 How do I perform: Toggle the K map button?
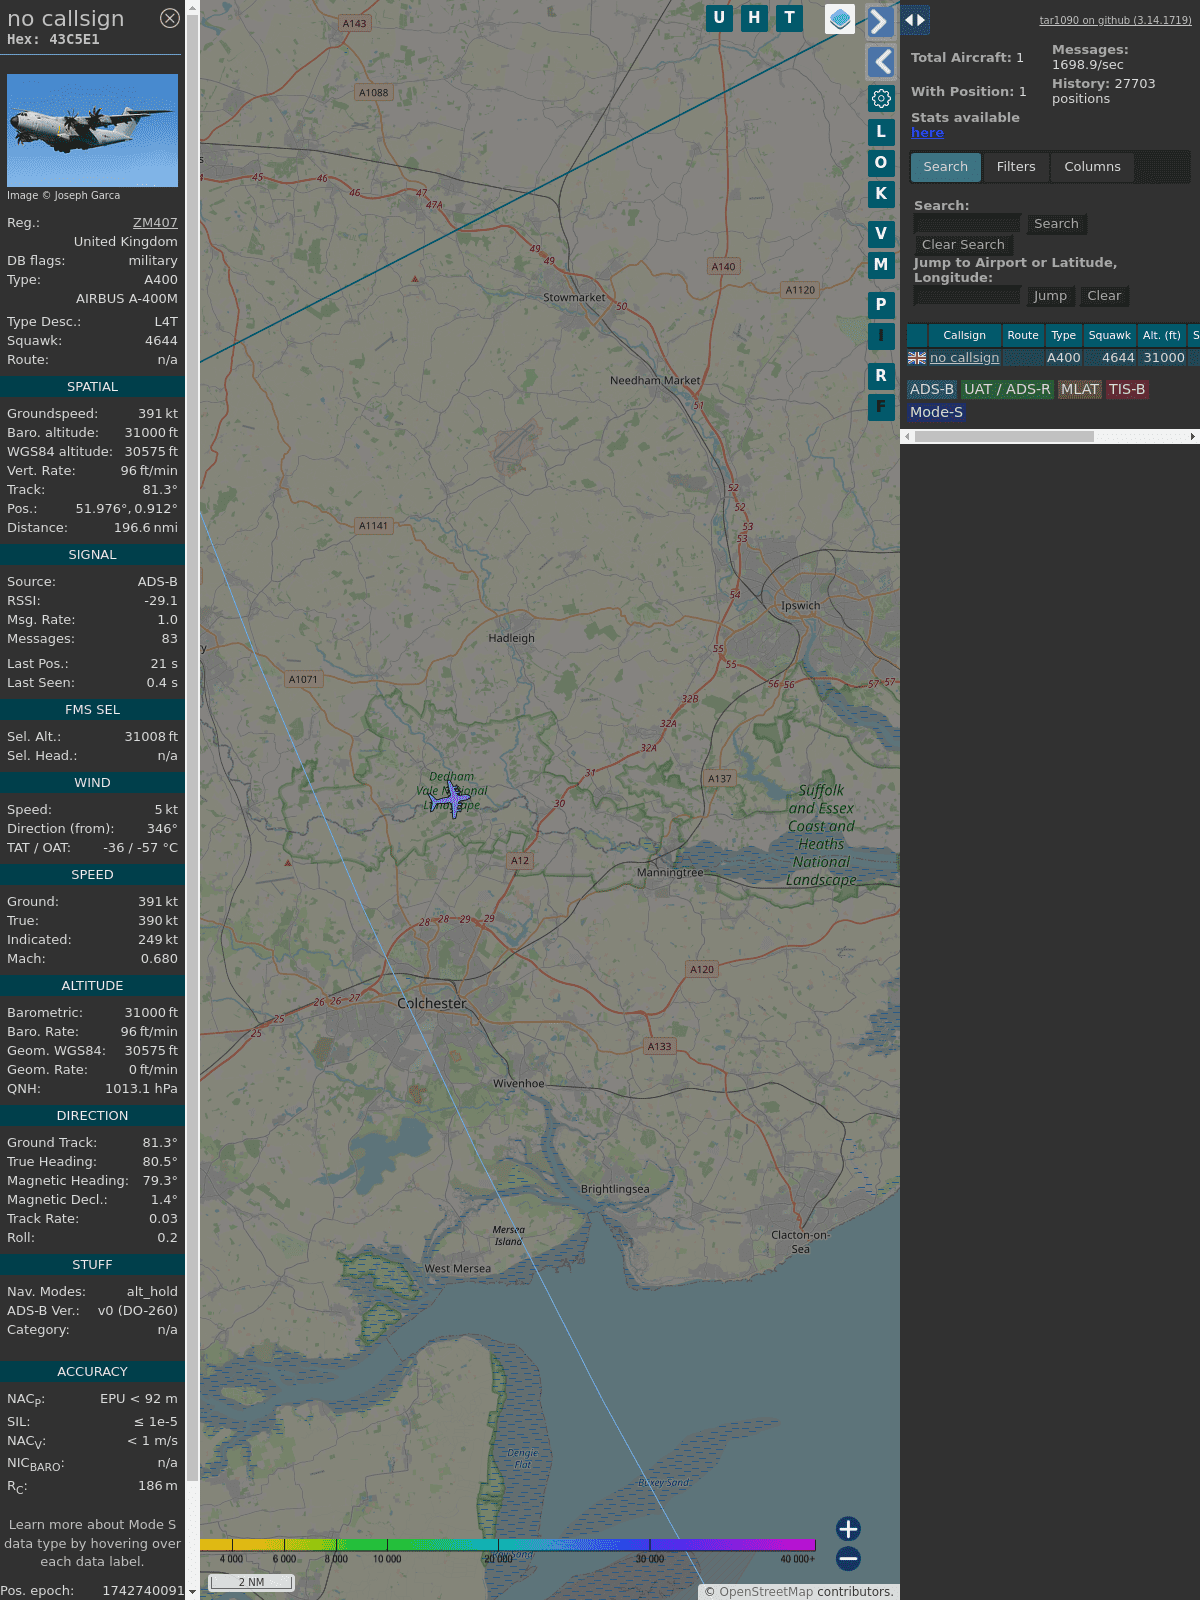click(x=881, y=194)
